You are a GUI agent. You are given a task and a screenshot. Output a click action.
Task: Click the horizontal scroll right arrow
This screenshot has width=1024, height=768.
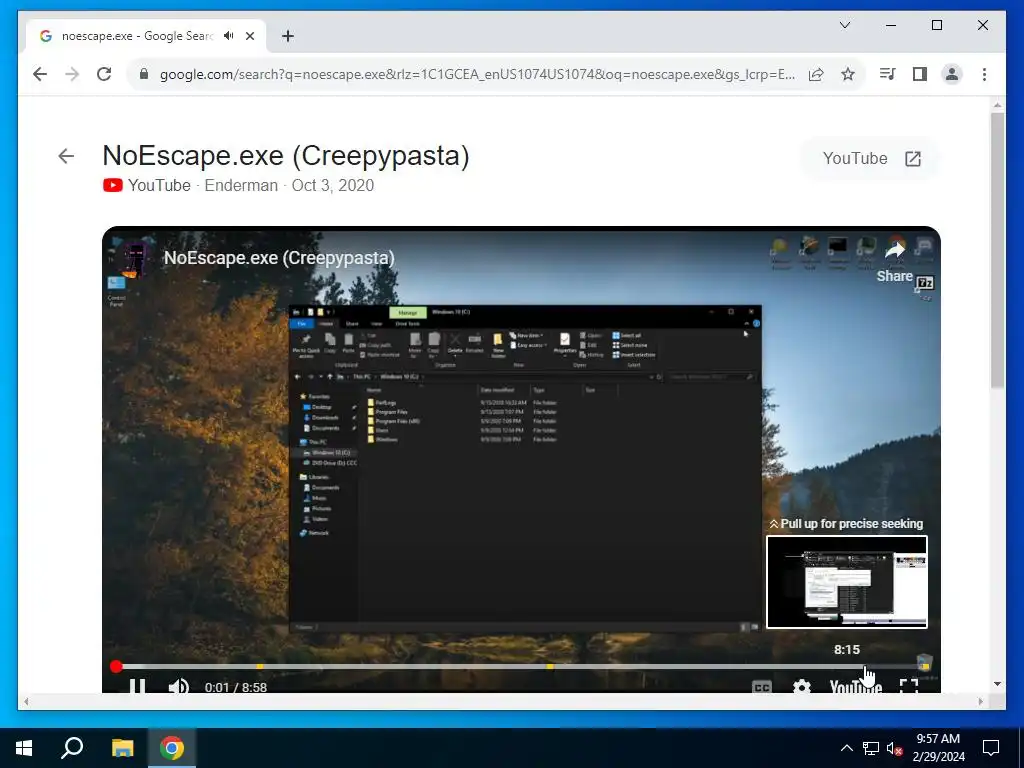click(x=980, y=701)
